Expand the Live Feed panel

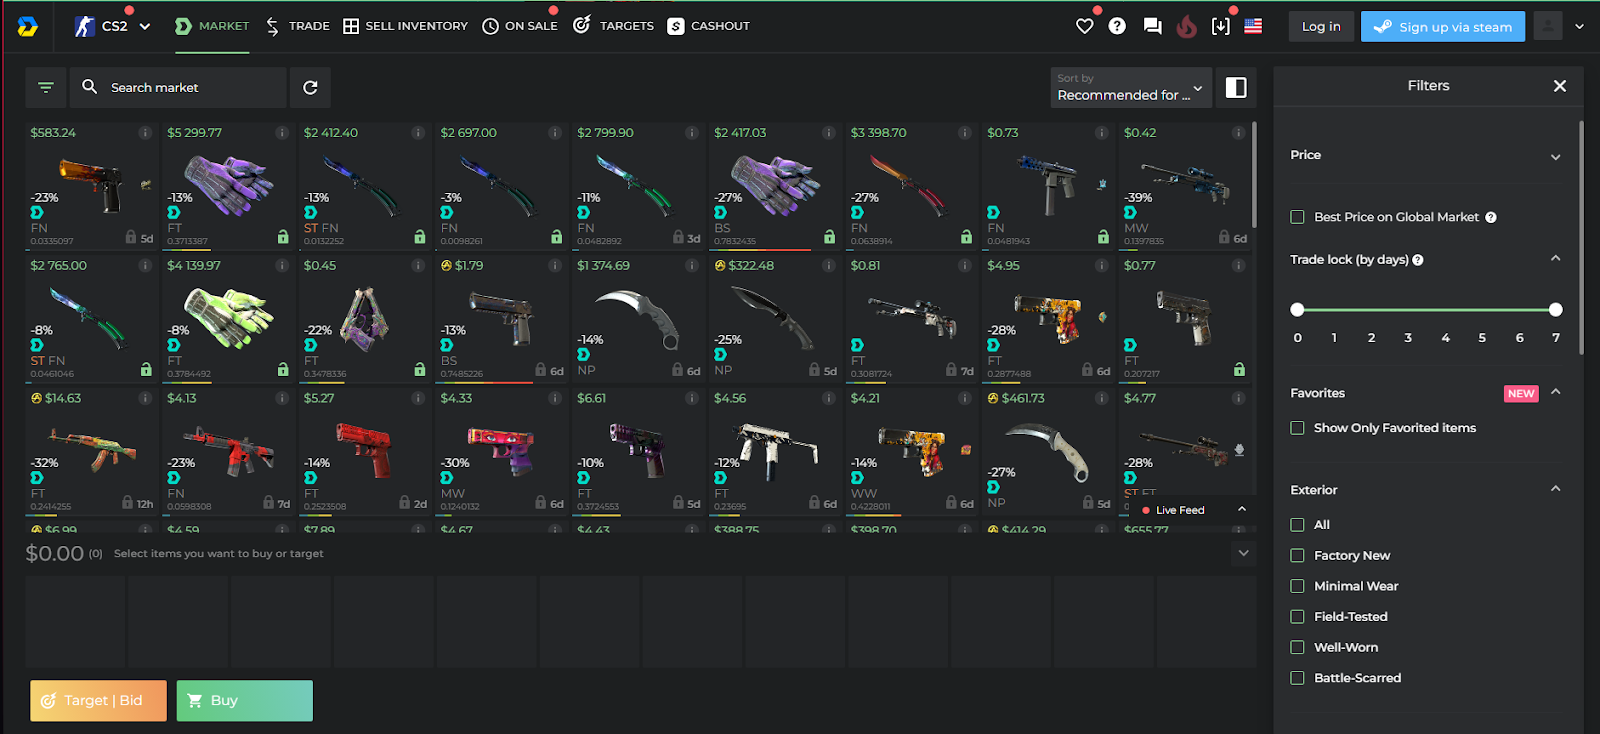tap(1242, 510)
